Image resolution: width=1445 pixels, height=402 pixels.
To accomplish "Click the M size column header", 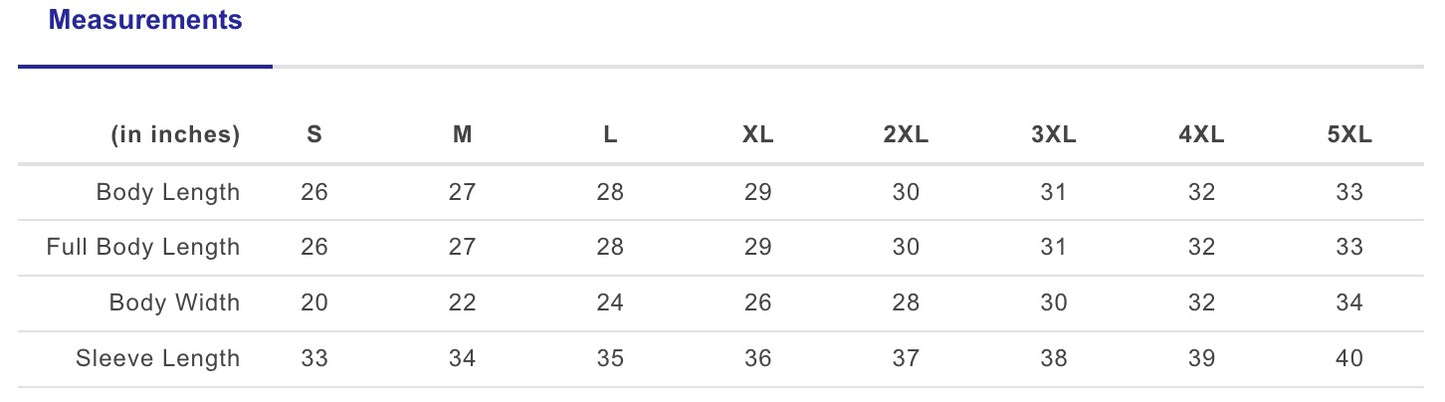I will tap(462, 135).
